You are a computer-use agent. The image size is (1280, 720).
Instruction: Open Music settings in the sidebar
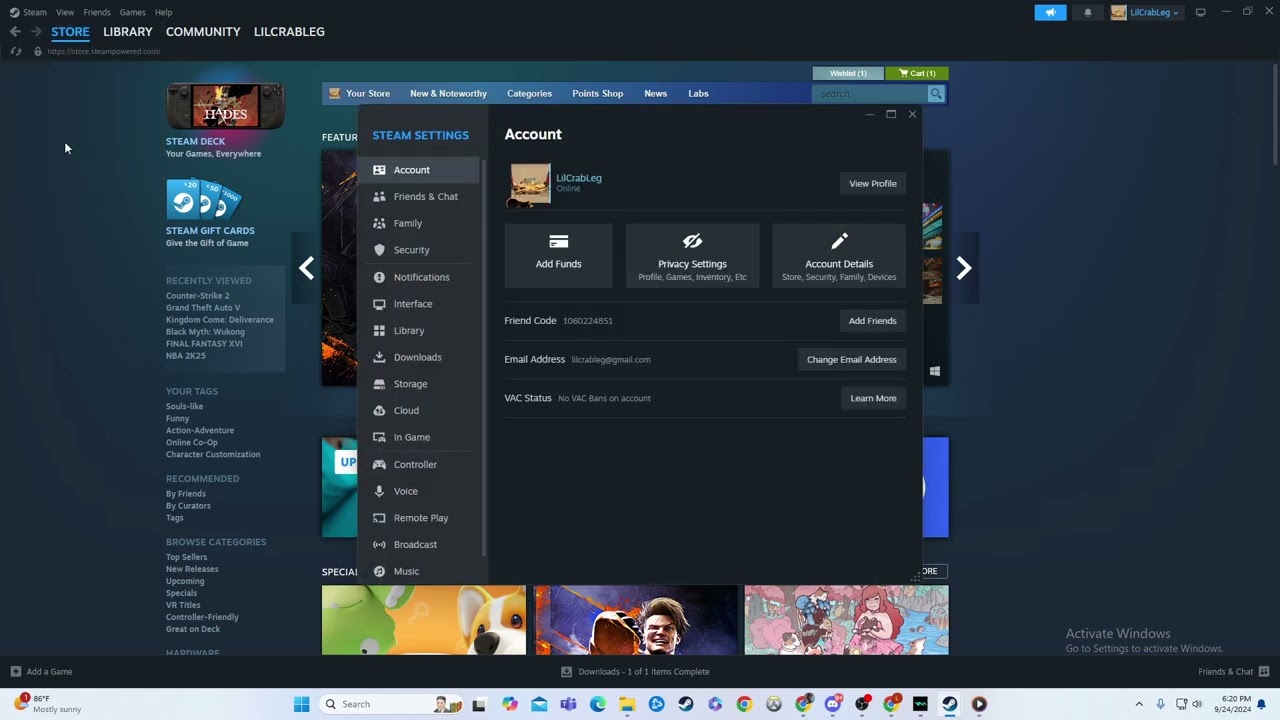point(406,571)
